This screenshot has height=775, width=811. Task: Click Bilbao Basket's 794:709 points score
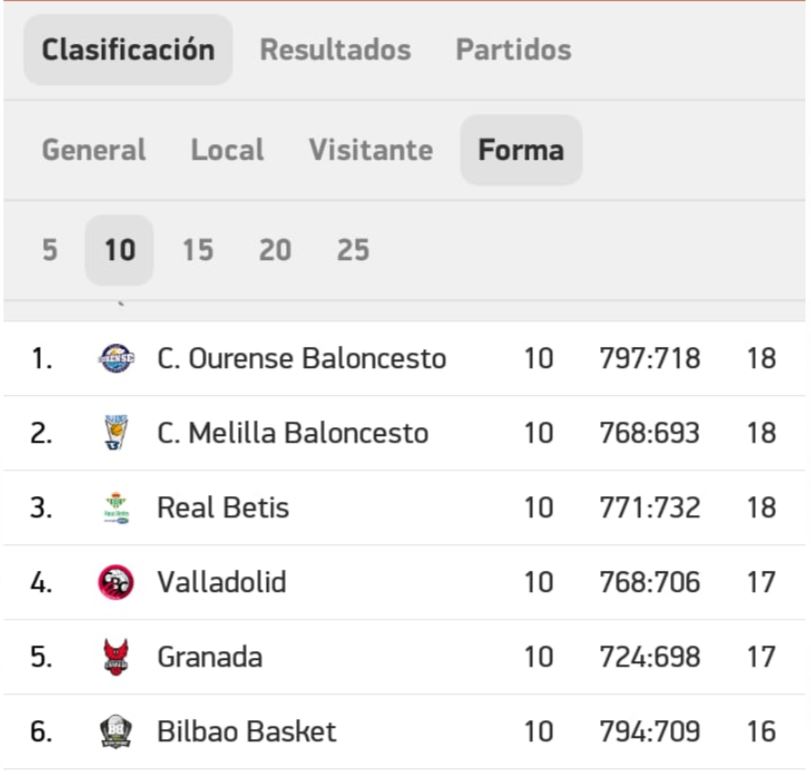[x=650, y=732]
